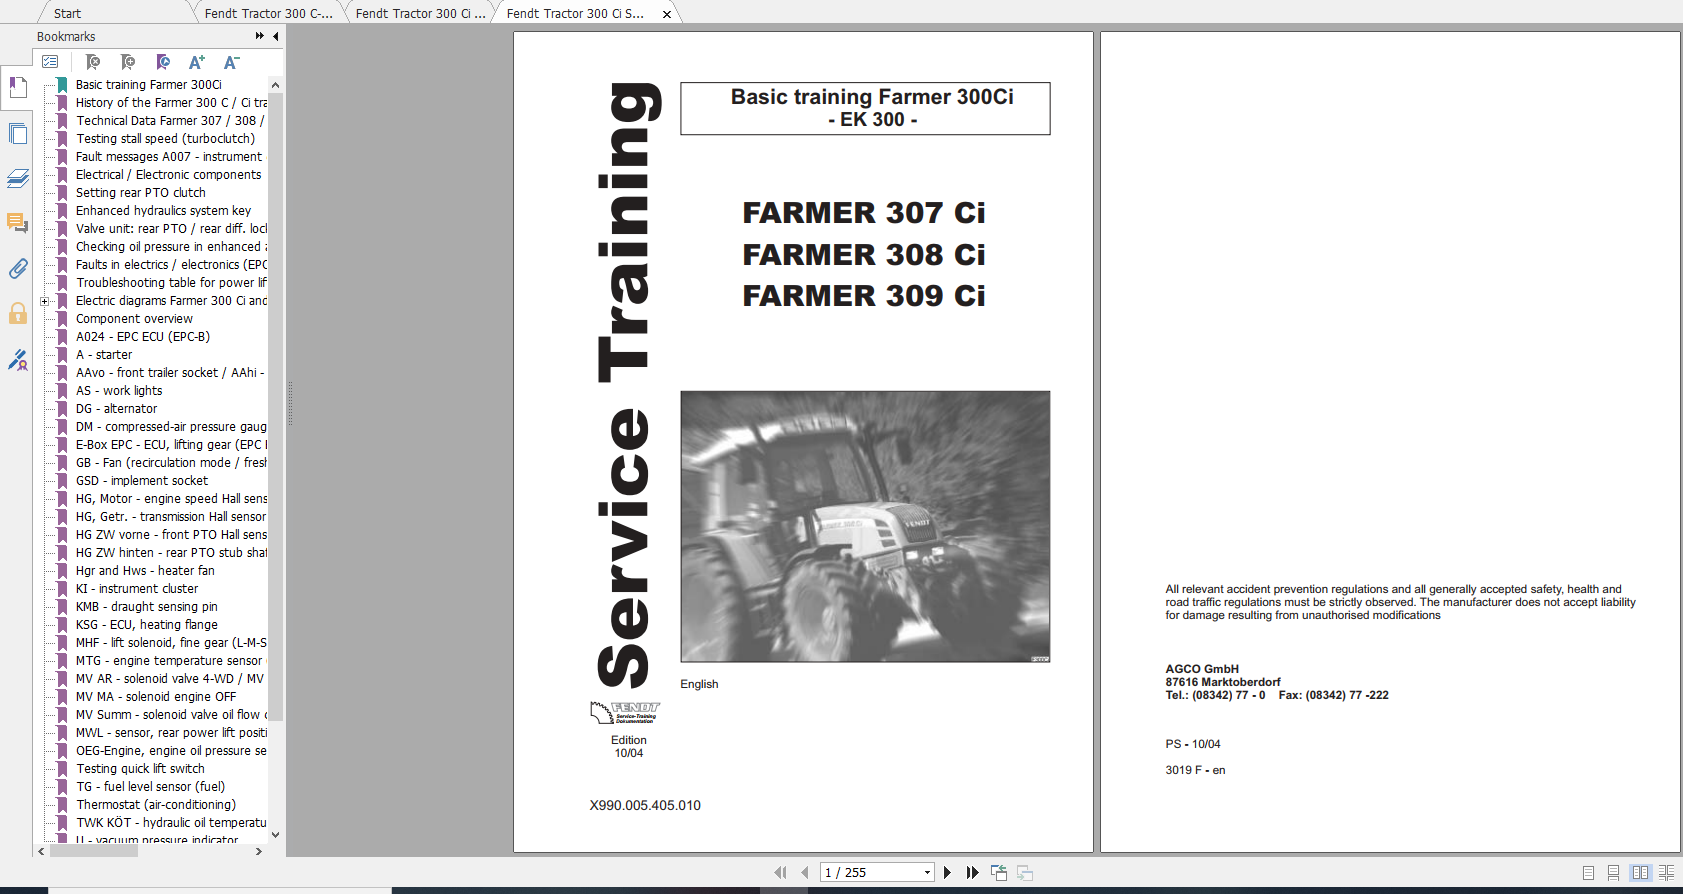Open Electrical / Electronic components bookmark
Image resolution: width=1683 pixels, height=894 pixels.
pyautogui.click(x=168, y=175)
